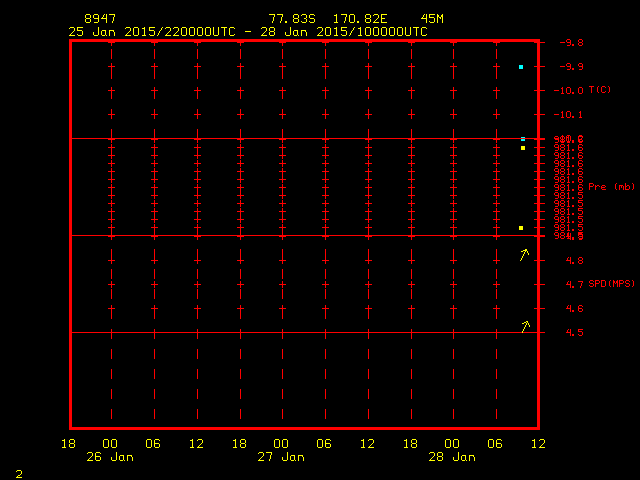Image resolution: width=640 pixels, height=480 pixels.
Task: Click the 00 hour label above 27 Jan
Action: point(281,444)
